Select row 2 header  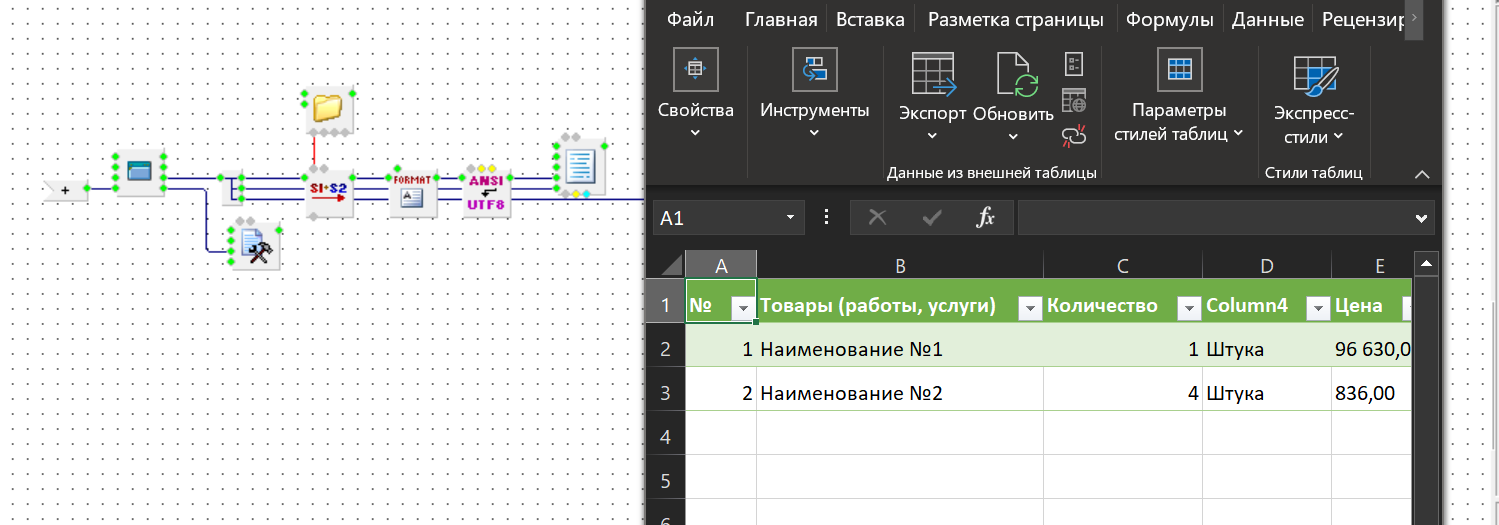coord(666,349)
